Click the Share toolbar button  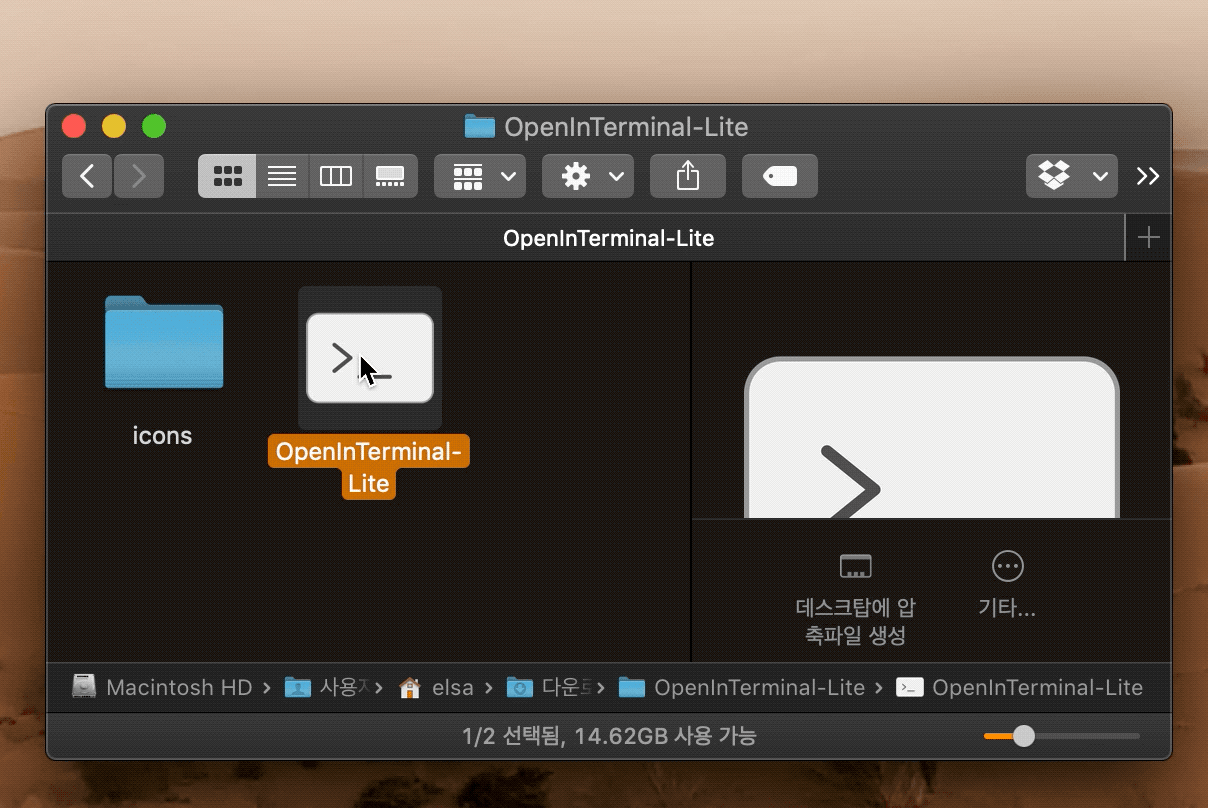tap(688, 177)
